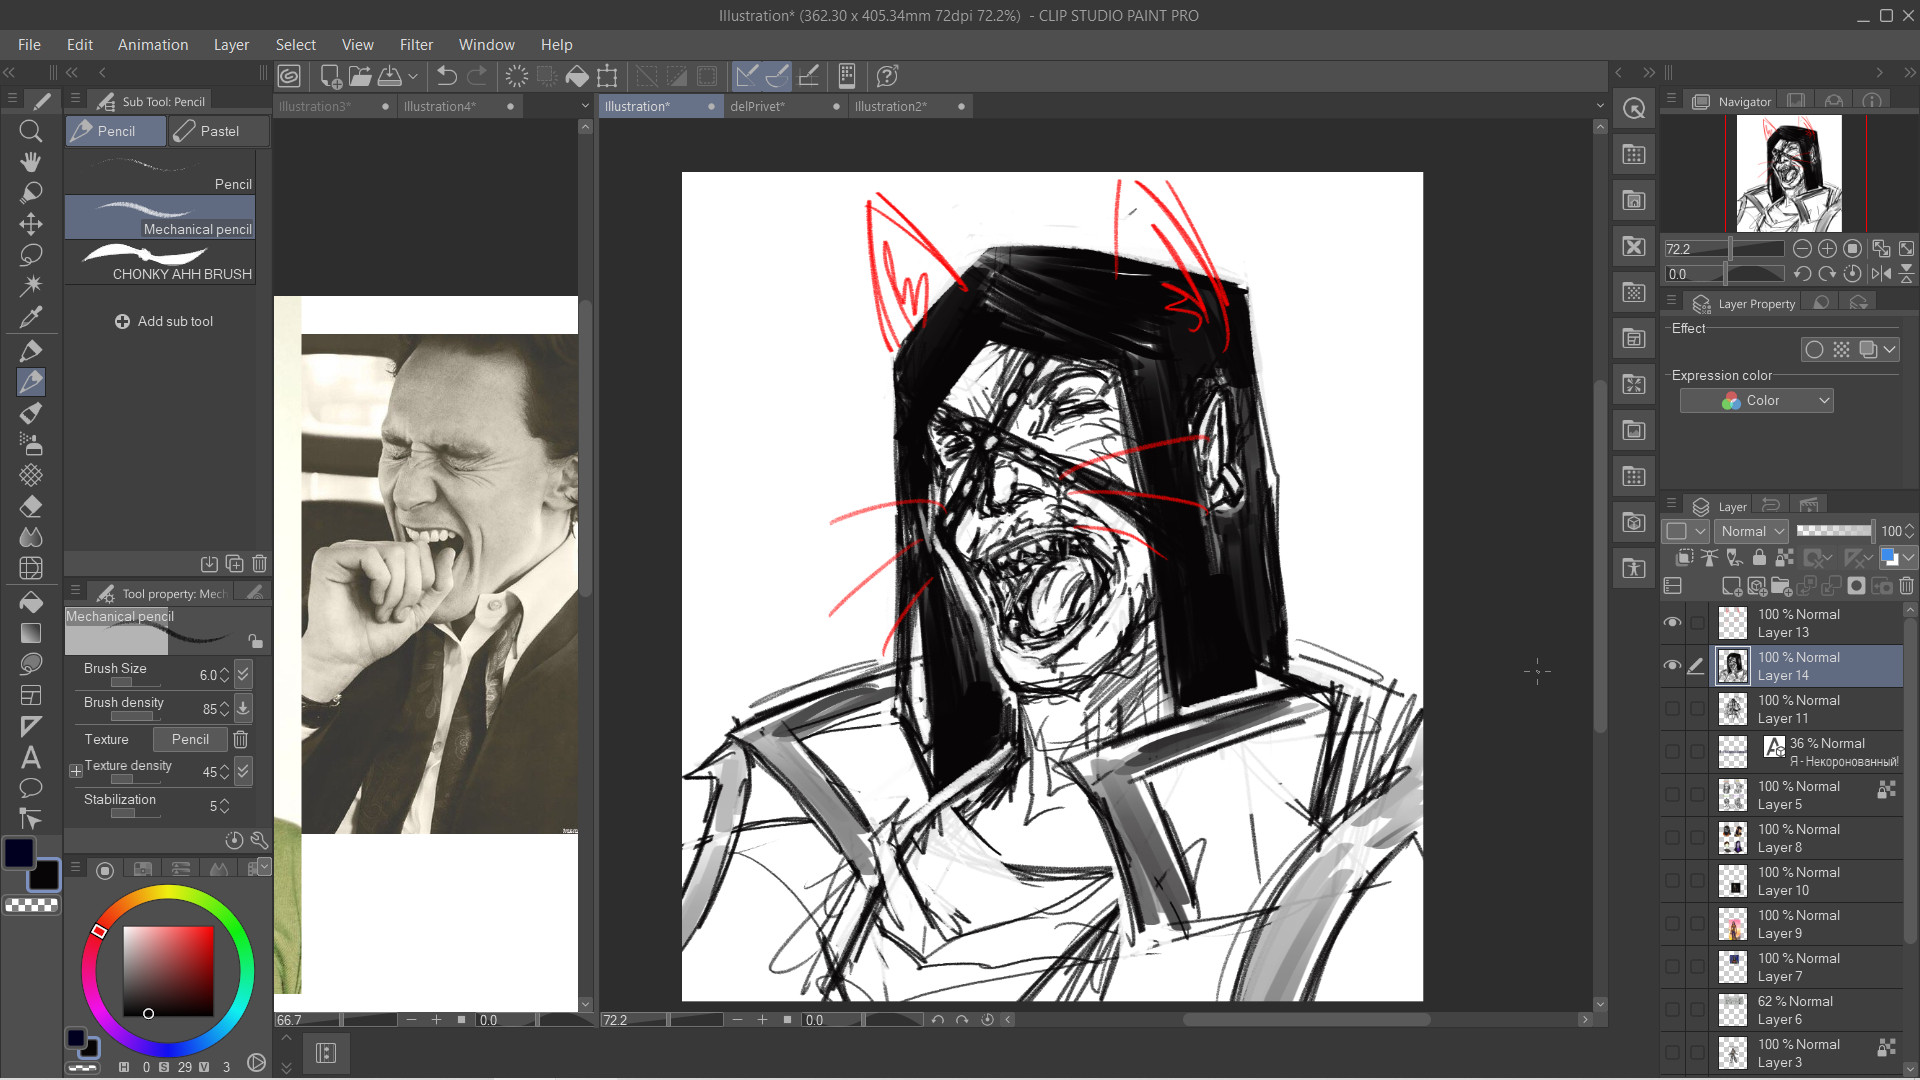Click the Texture Pencil button
Image resolution: width=1920 pixels, height=1080 pixels.
click(190, 739)
